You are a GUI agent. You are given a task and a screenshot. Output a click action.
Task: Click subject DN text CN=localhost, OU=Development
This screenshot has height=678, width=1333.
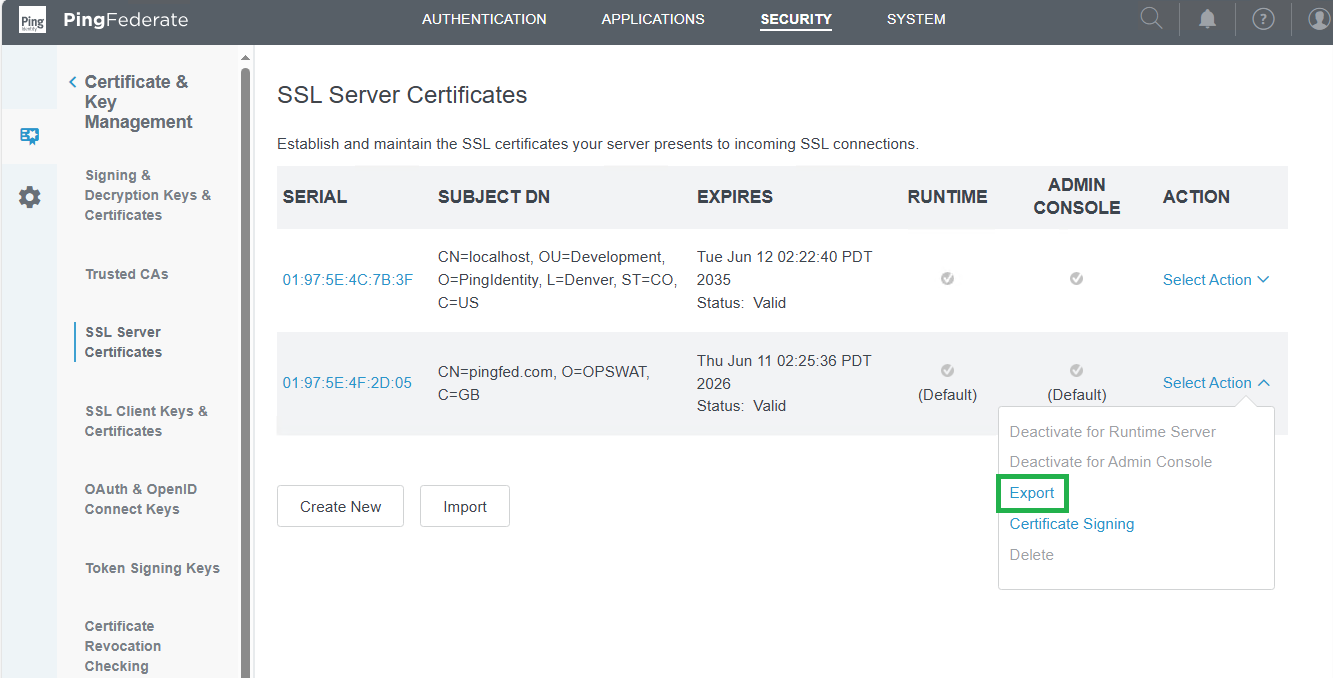[551, 257]
